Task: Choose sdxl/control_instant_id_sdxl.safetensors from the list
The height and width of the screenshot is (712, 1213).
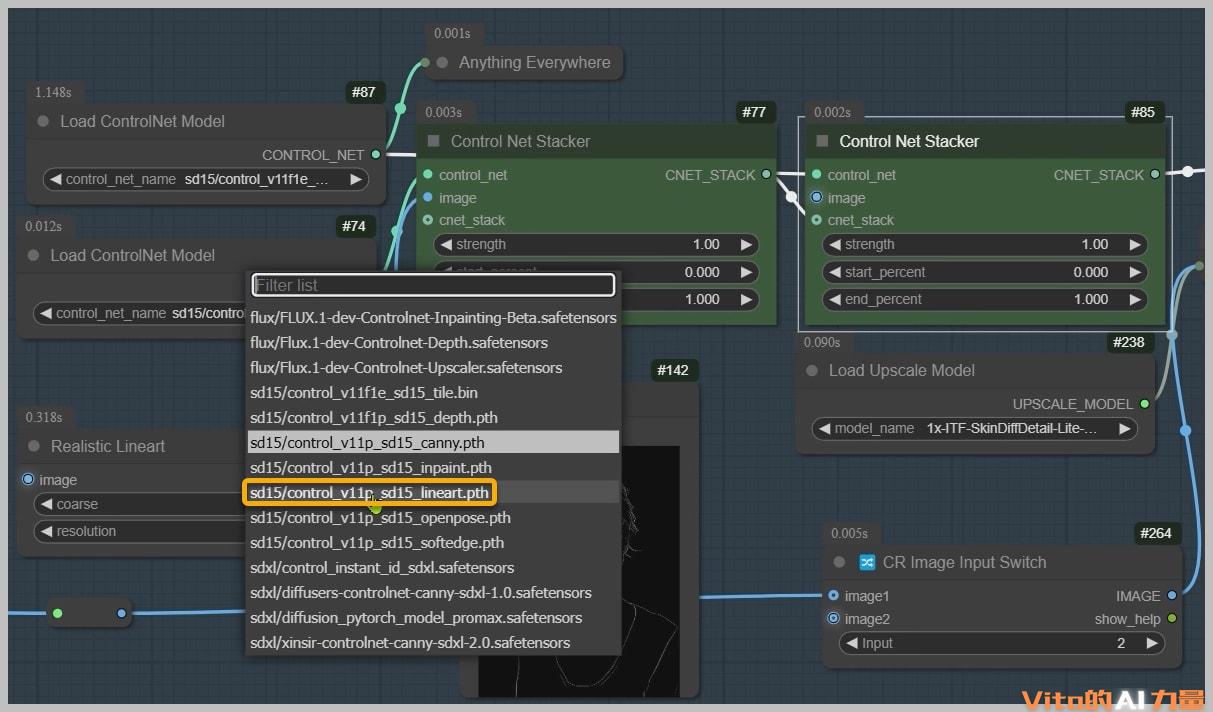Action: [433, 567]
